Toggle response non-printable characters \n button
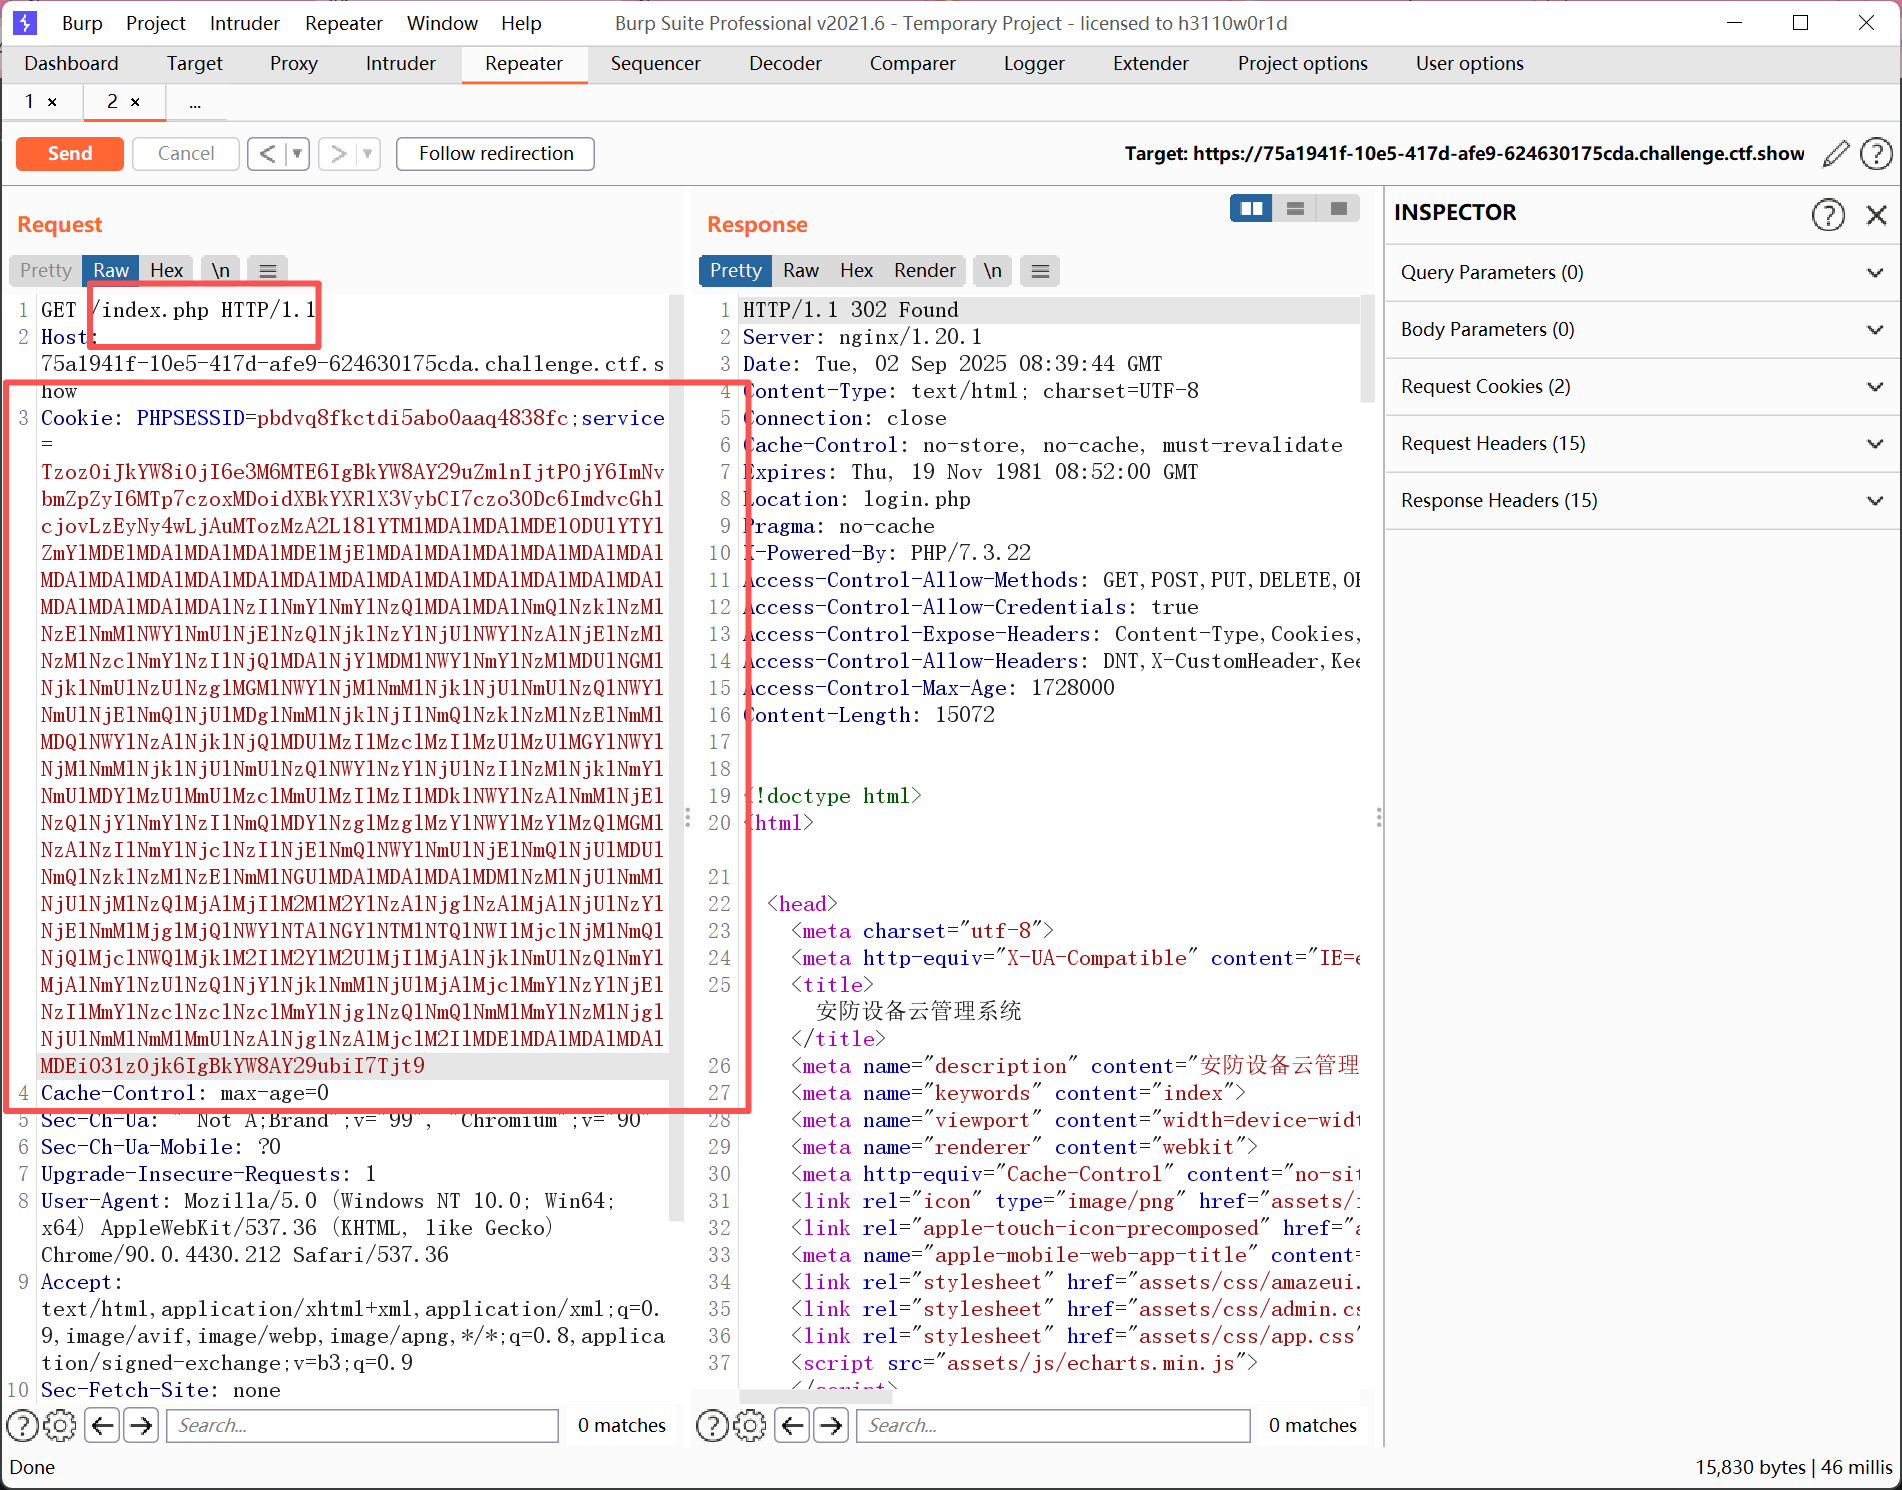 pos(992,270)
